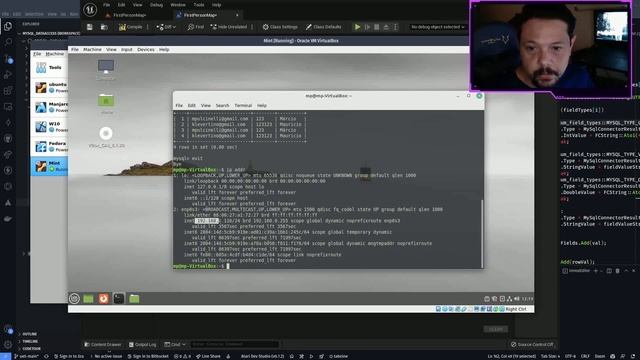Screen dimensions: 640x360
Task: Click the Mint panel volume icon
Action: coord(517,299)
